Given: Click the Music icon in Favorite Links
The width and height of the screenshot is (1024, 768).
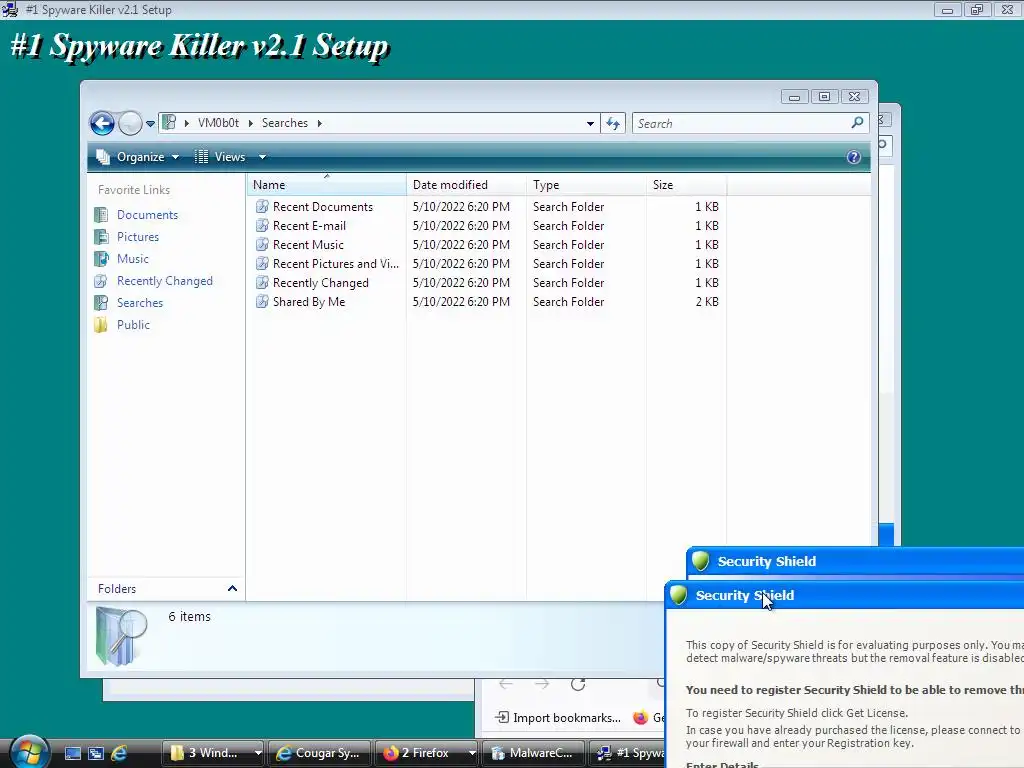Looking at the screenshot, I should [x=101, y=259].
